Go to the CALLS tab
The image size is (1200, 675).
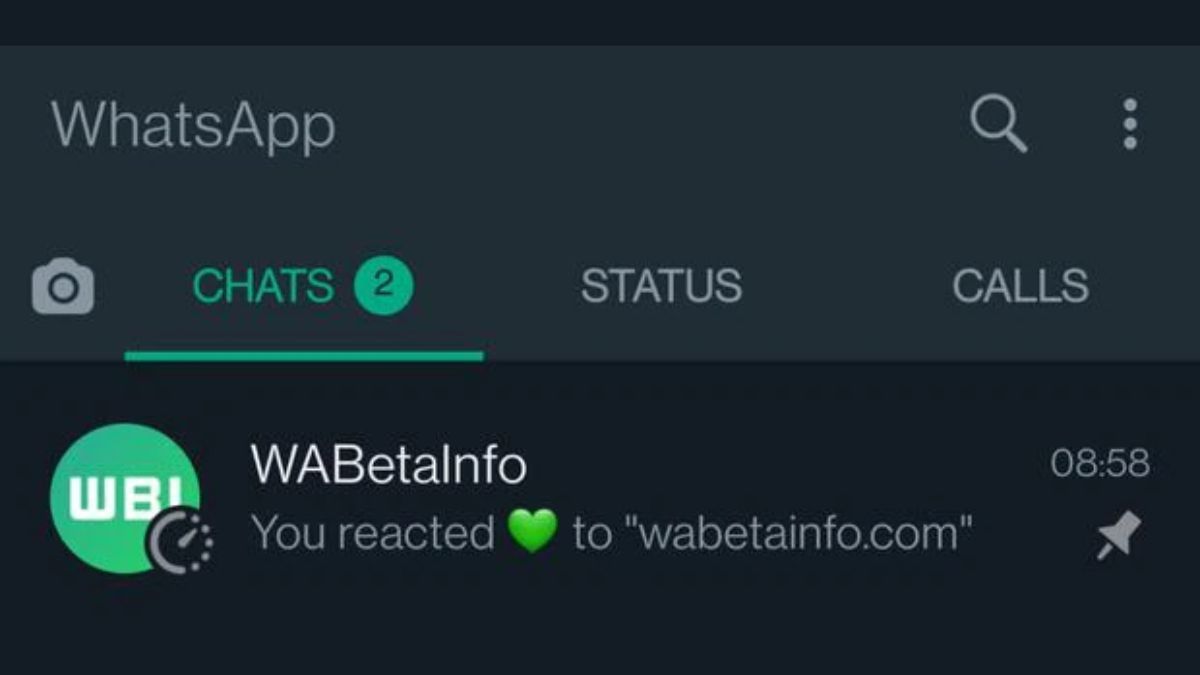(x=1020, y=287)
